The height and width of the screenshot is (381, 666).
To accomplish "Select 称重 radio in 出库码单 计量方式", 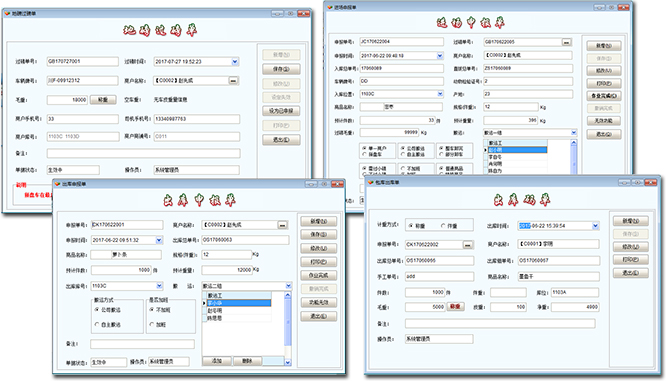I will [x=411, y=226].
